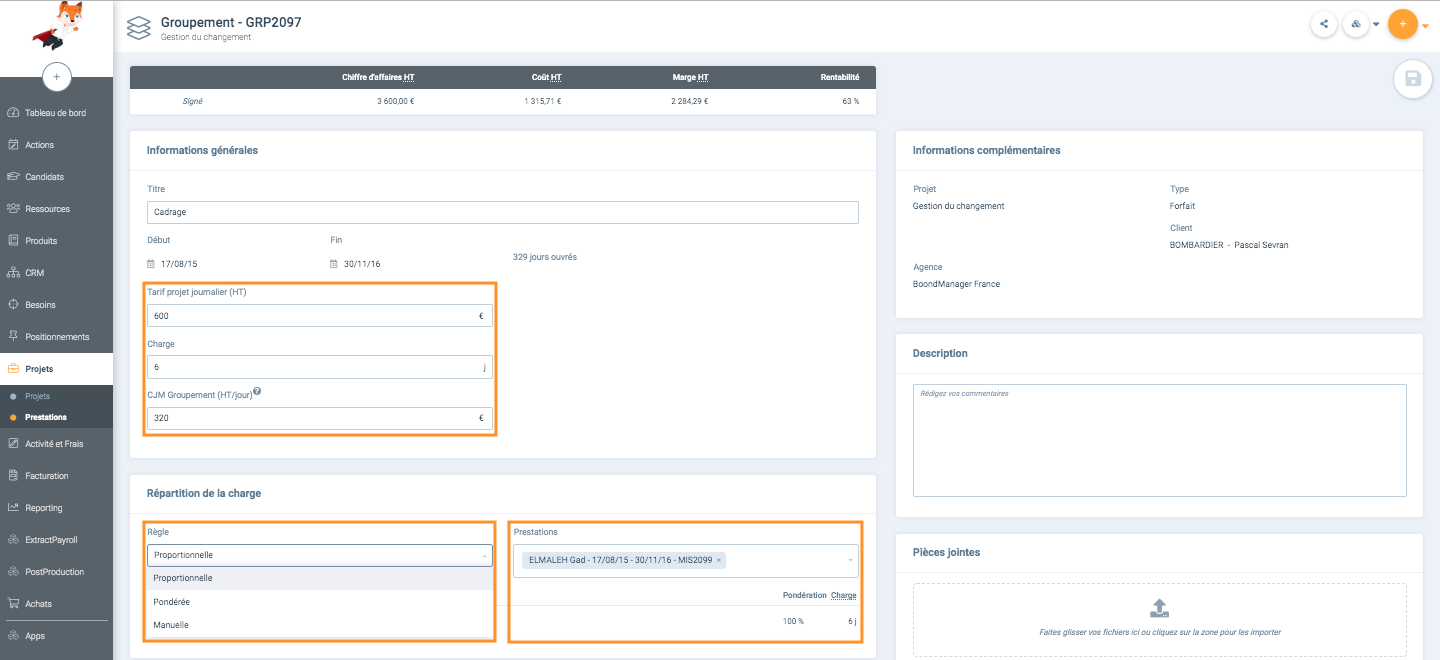
Task: Click the upload icon in Pièces jointes
Action: 1160,608
